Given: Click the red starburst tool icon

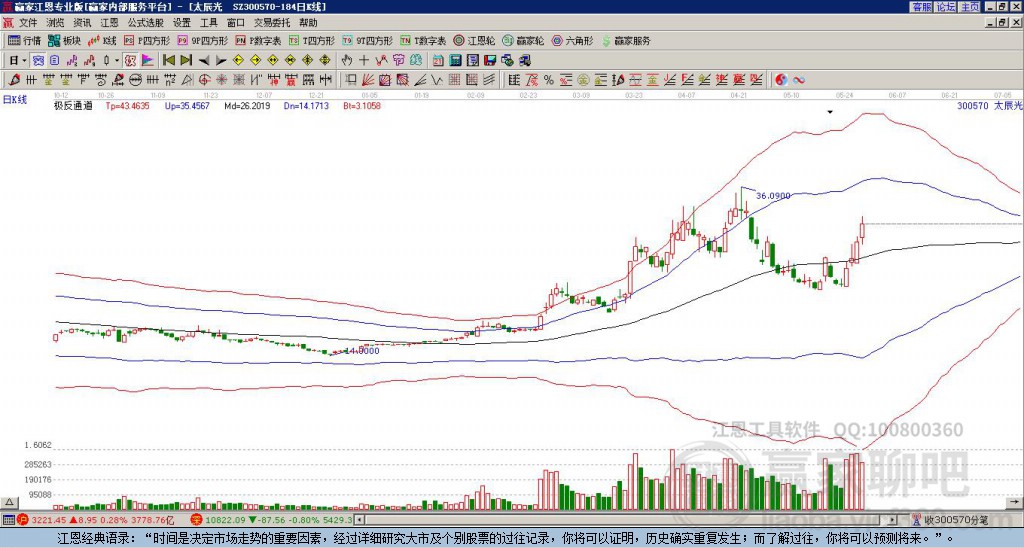Looking at the screenshot, I should (x=221, y=80).
